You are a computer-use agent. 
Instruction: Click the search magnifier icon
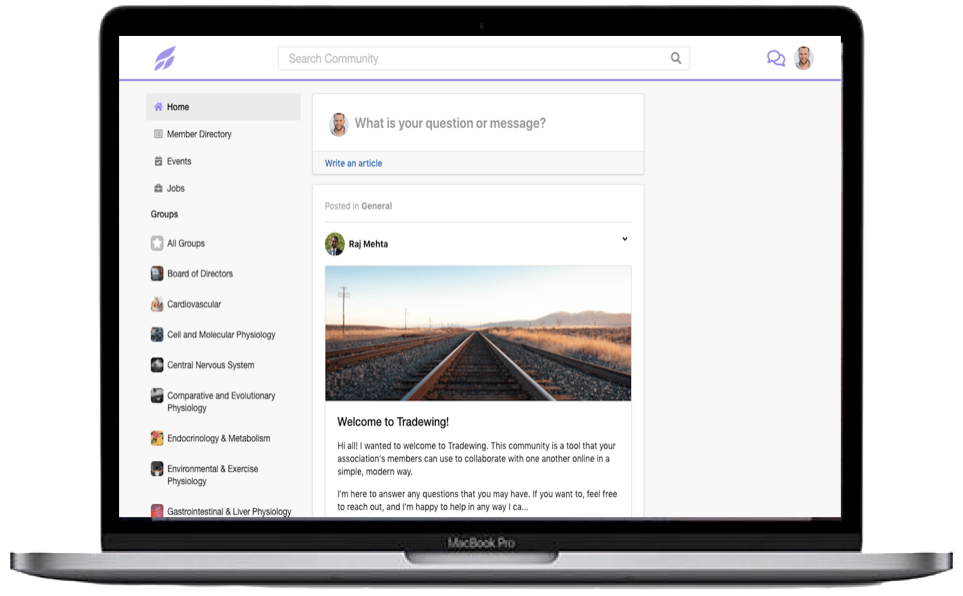[x=676, y=58]
